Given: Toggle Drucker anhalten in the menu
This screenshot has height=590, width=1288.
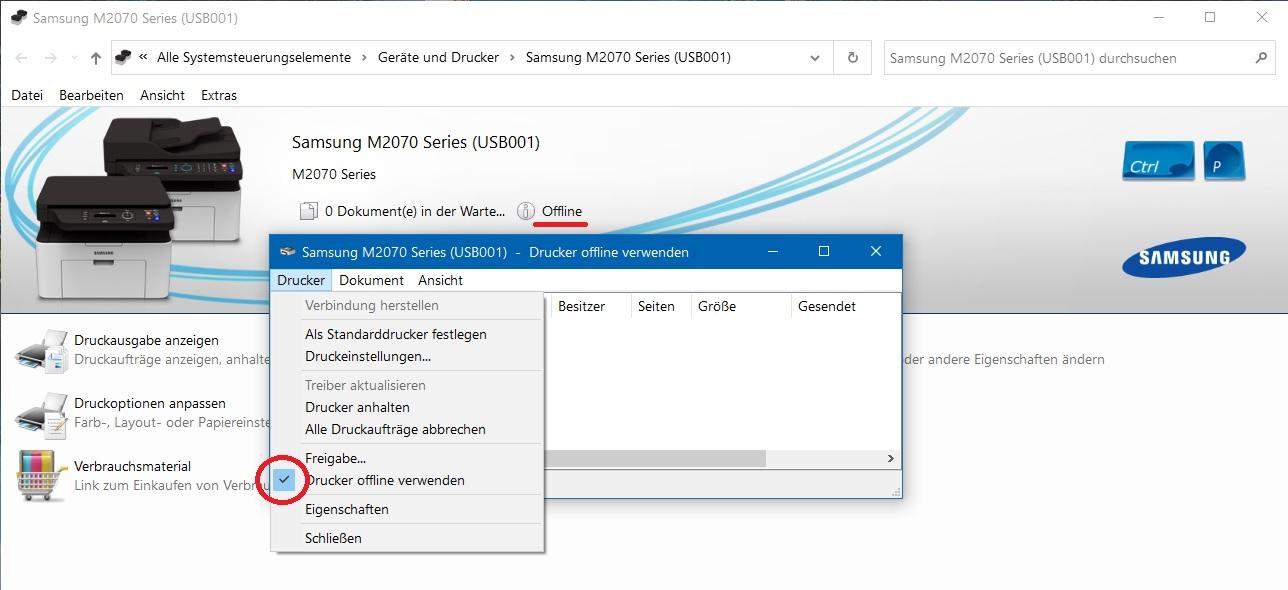Looking at the screenshot, I should coord(357,407).
